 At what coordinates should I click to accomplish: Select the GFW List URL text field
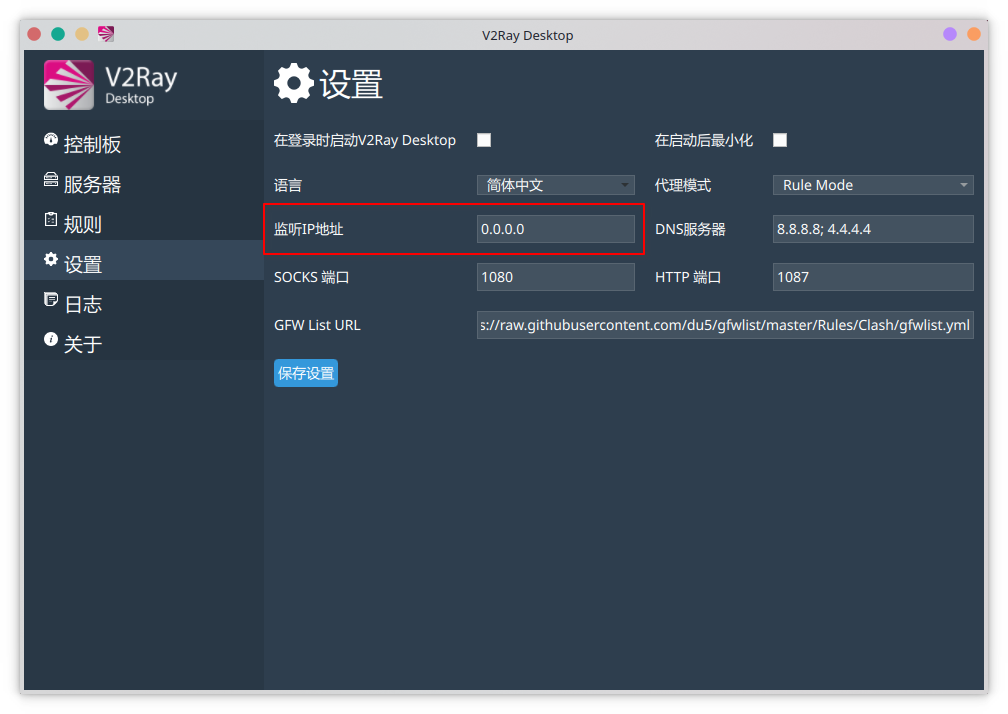[x=724, y=325]
